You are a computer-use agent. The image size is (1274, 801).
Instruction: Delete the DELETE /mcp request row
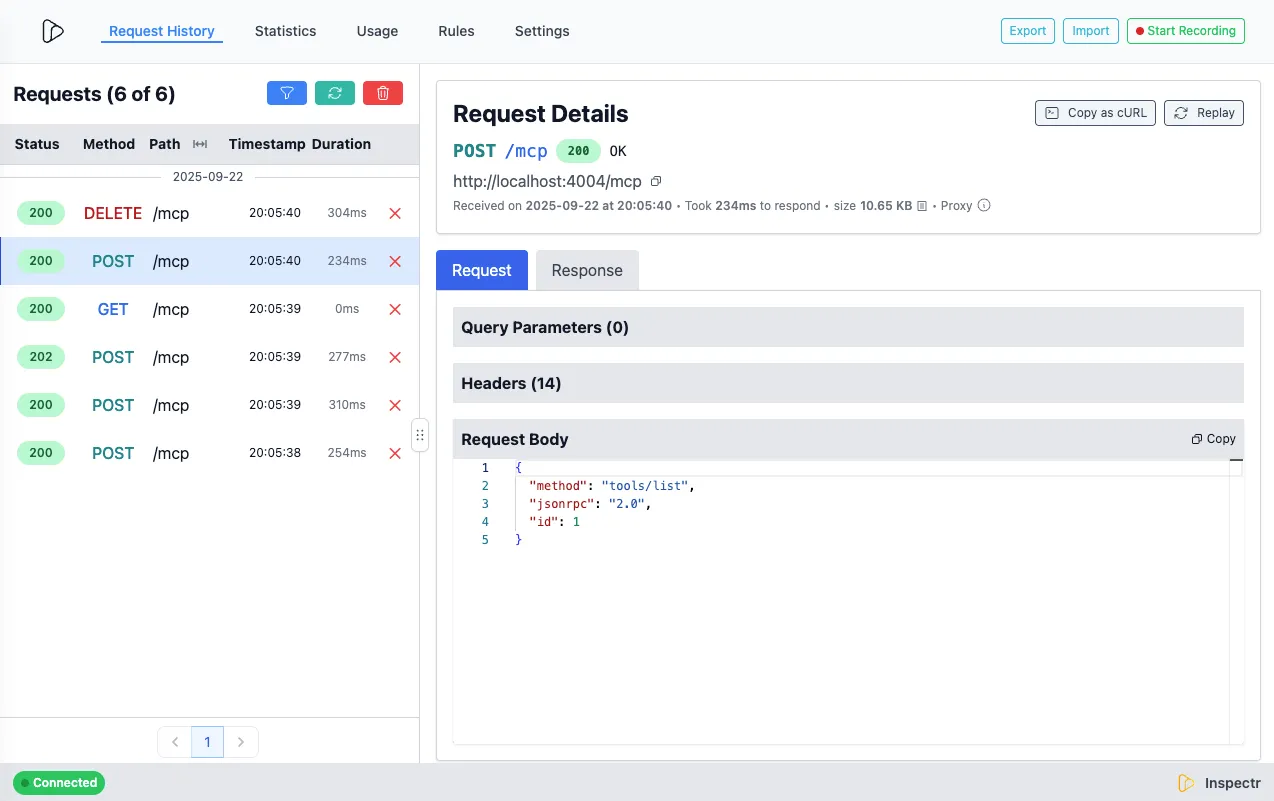click(x=395, y=213)
